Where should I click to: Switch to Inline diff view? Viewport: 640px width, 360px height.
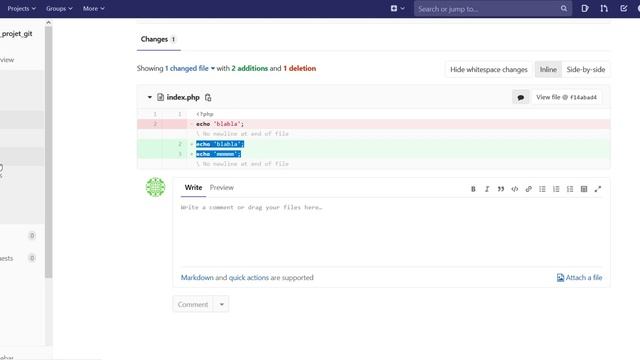tap(548, 70)
